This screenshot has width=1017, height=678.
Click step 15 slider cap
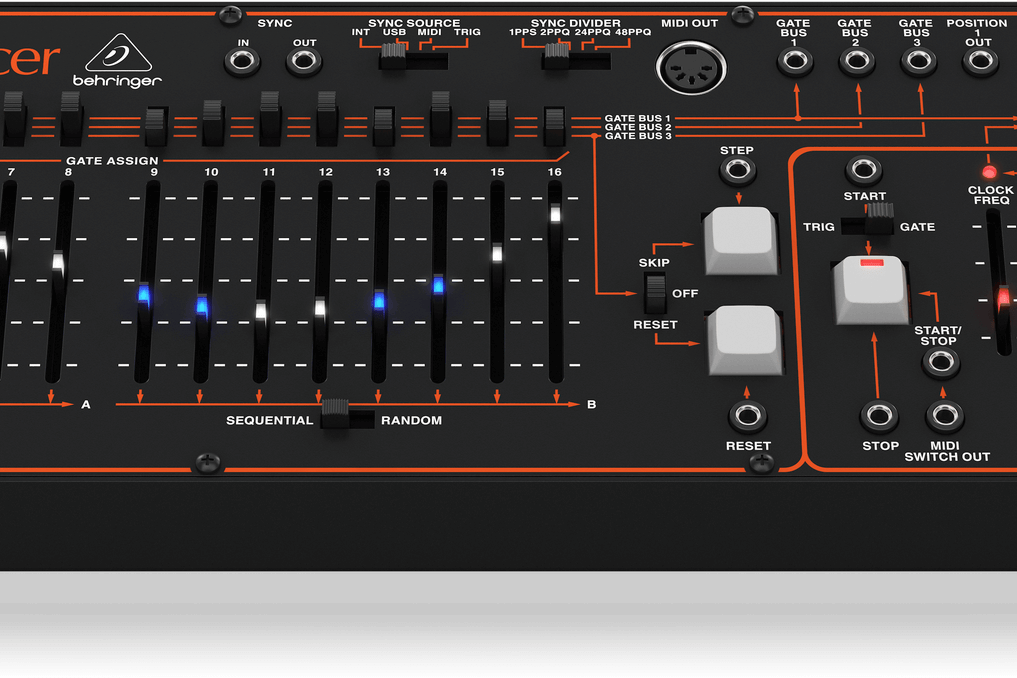[497, 253]
